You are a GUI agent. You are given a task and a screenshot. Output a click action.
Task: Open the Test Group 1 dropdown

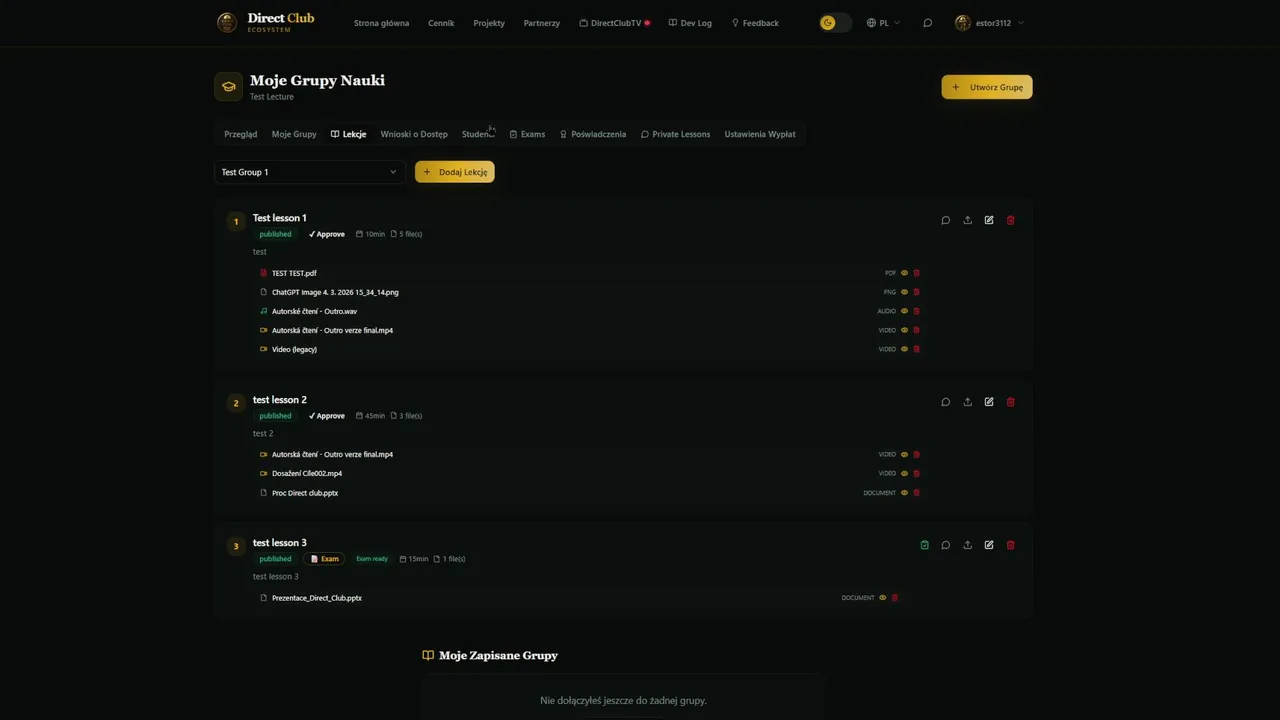(310, 172)
